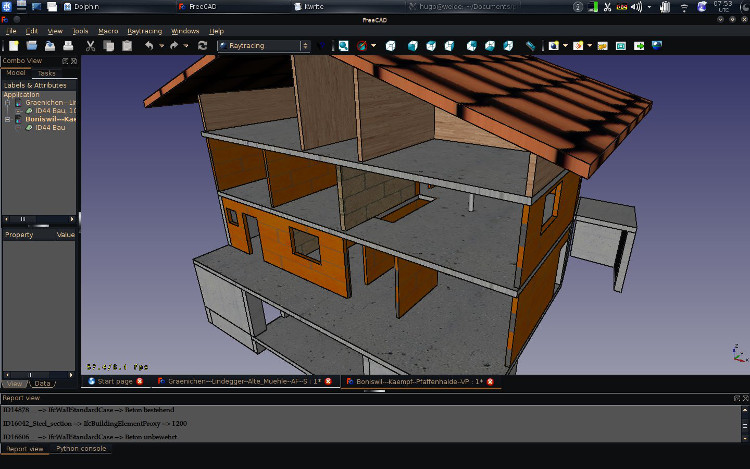Open the Macro menu
The width and height of the screenshot is (750, 469).
107,31
